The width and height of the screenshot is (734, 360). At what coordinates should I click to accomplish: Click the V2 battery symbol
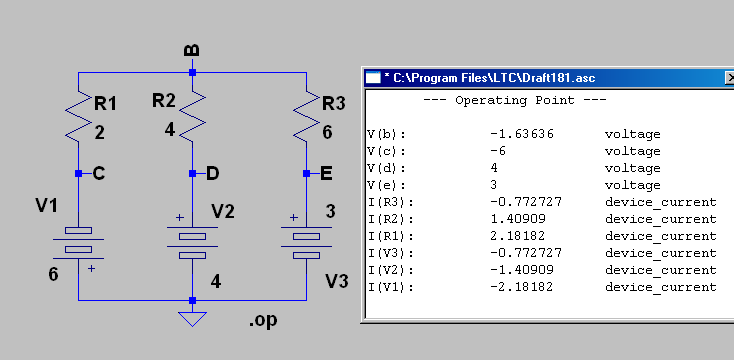point(192,242)
